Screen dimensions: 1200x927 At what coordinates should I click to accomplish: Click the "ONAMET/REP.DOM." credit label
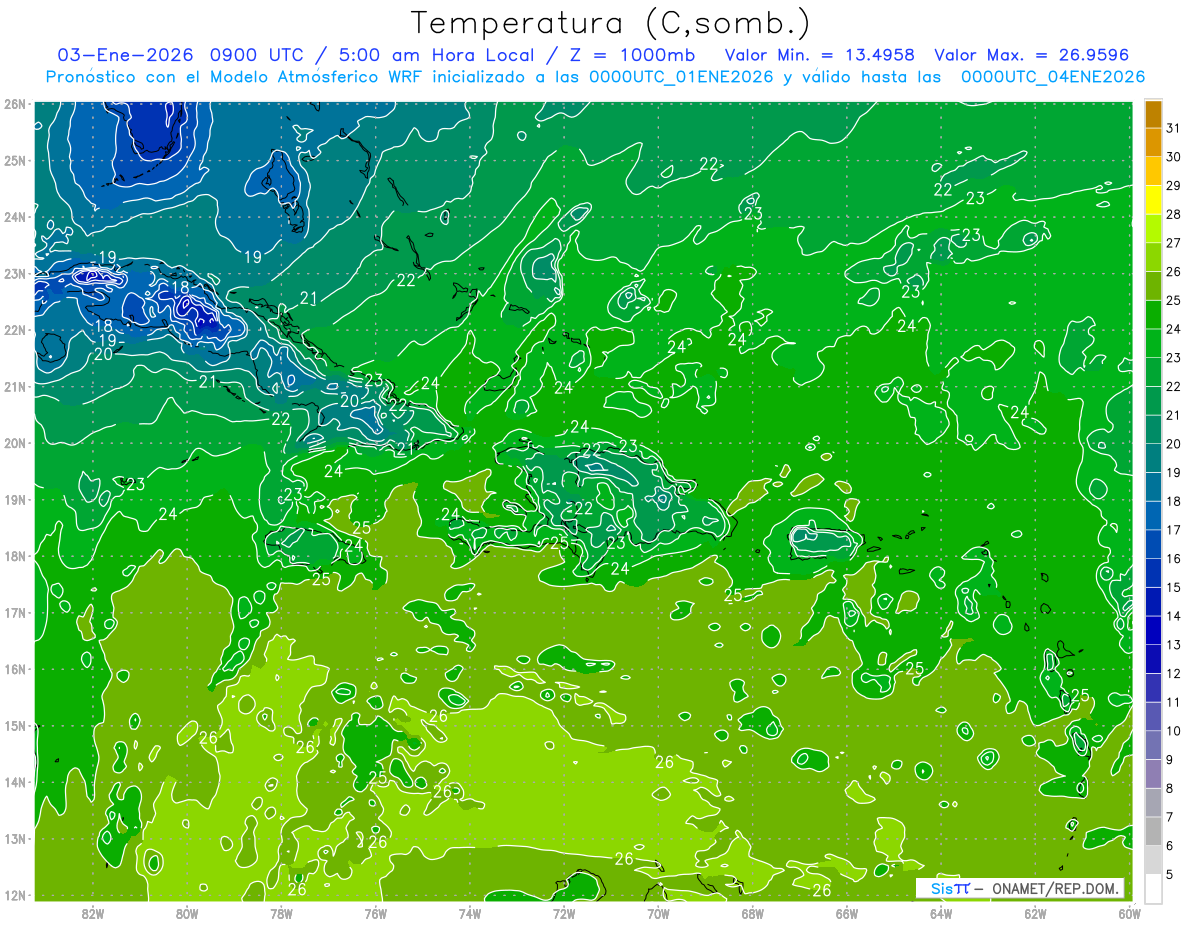(1056, 888)
